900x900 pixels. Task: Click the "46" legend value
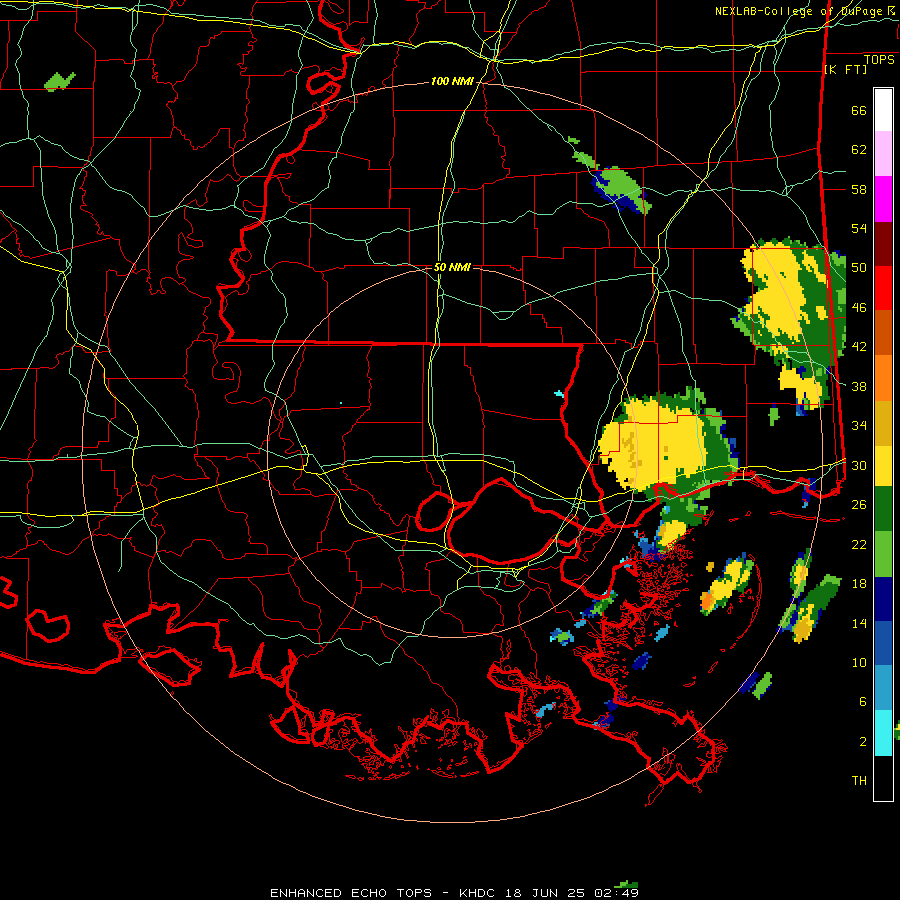pos(859,308)
